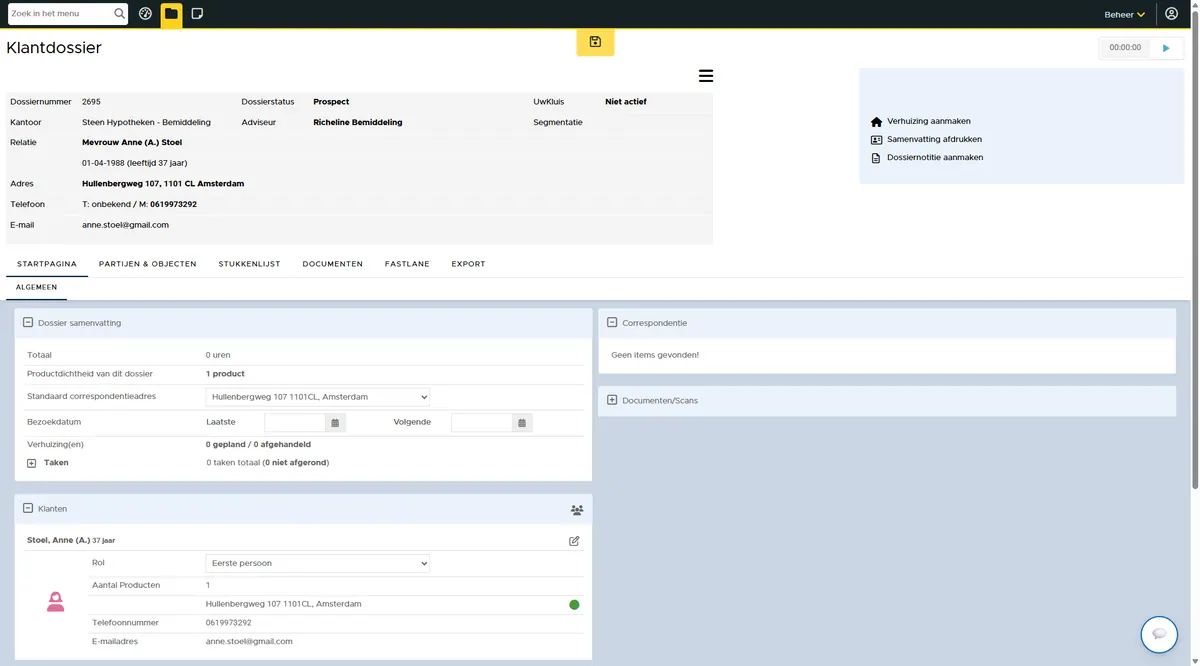This screenshot has width=1200, height=666.
Task: Click the Dossiernotitie aanmaken link
Action: point(934,158)
